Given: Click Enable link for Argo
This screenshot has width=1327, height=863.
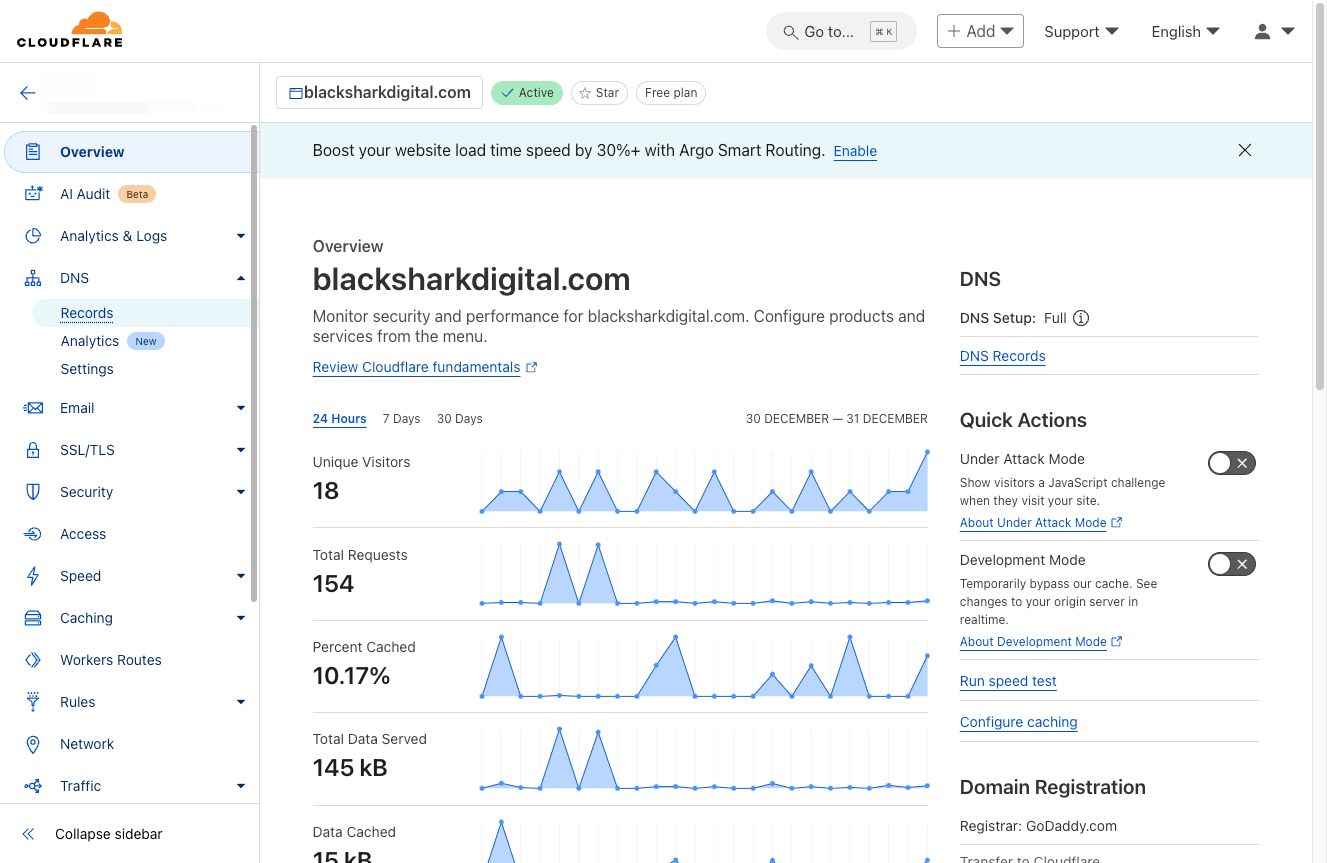Looking at the screenshot, I should [855, 151].
